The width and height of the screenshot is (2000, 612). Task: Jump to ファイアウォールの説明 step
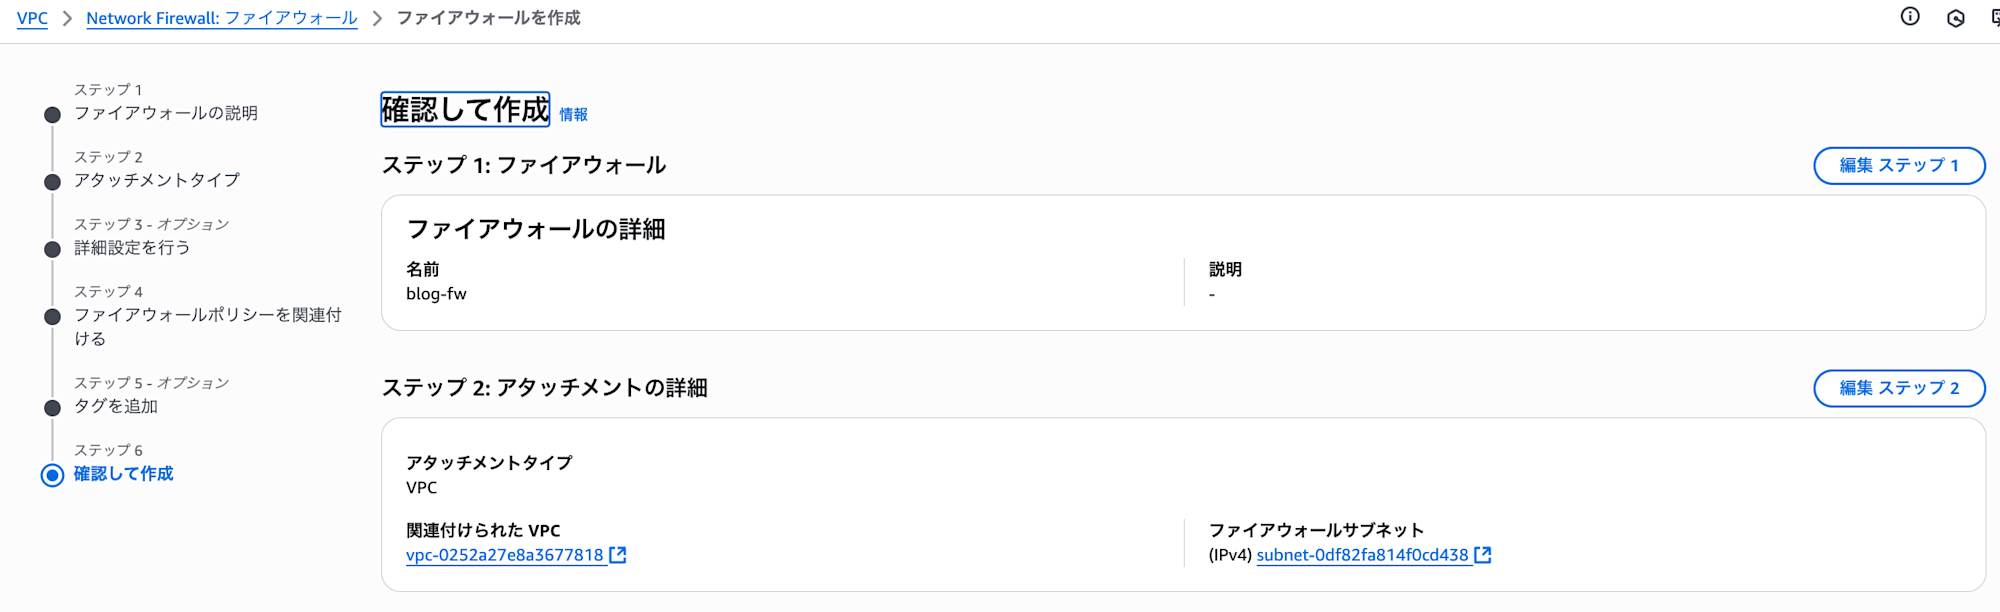point(165,113)
